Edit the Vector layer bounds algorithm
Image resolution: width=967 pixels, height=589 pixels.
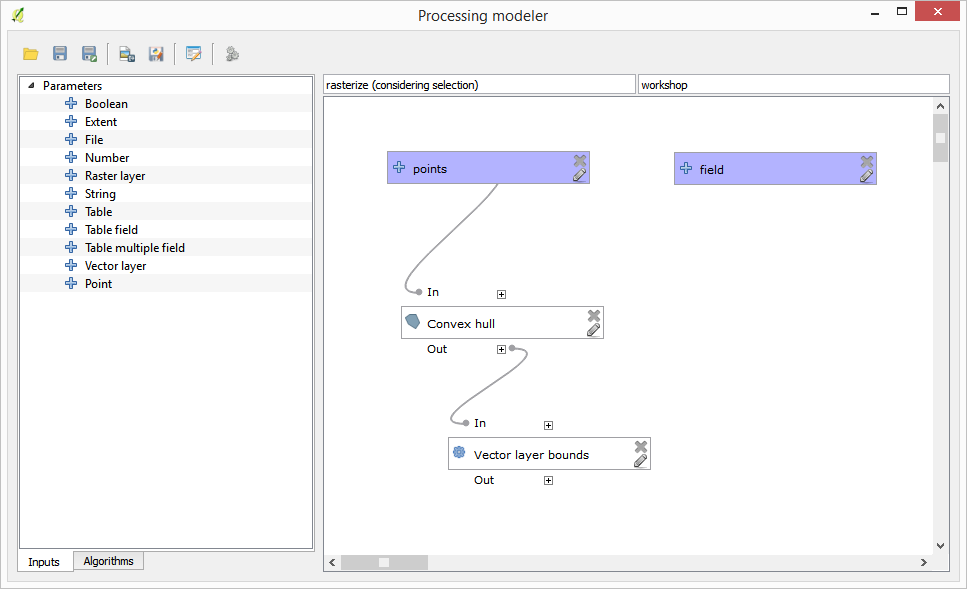click(640, 461)
